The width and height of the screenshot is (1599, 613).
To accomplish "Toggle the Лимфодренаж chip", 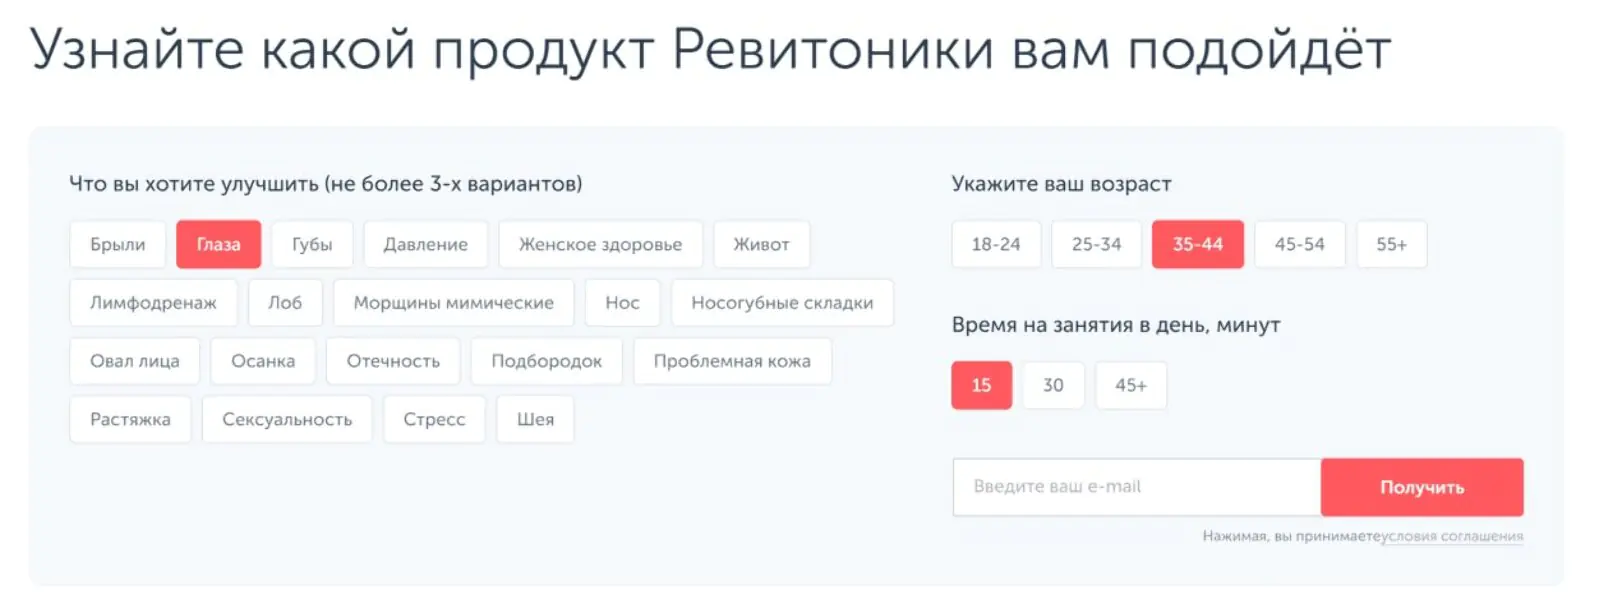I will (153, 302).
